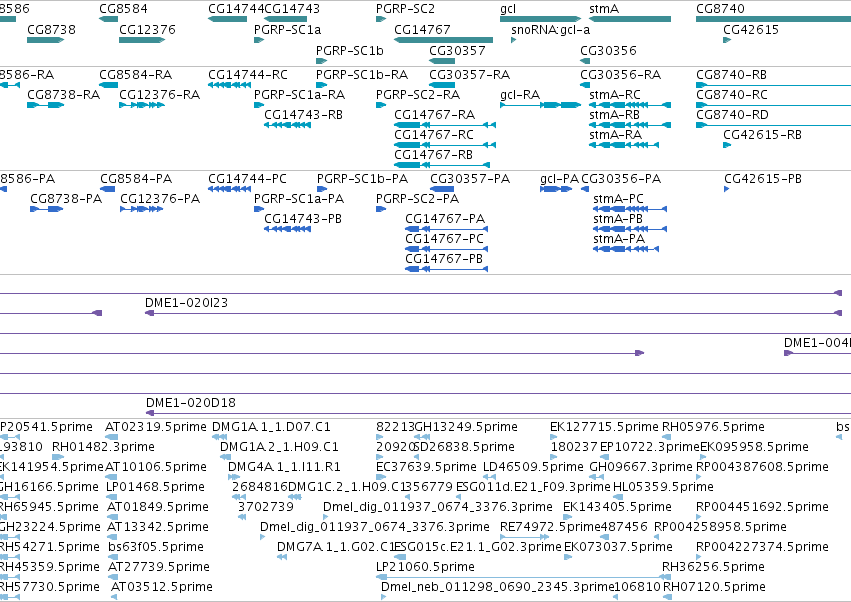
Task: Click the DME1-020I23 BAC clone label
Action: point(187,303)
